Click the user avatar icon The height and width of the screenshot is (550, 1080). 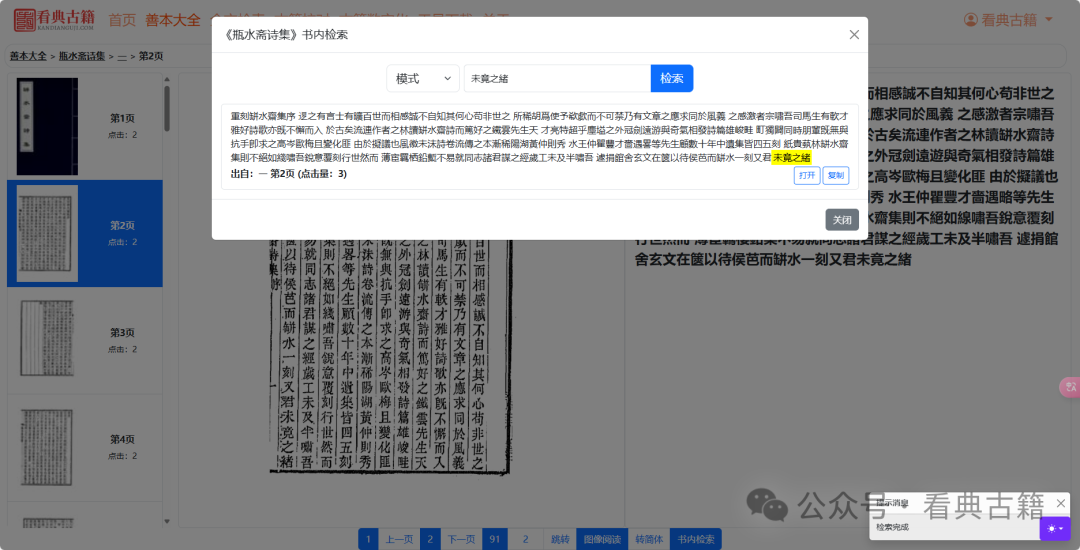point(970,20)
